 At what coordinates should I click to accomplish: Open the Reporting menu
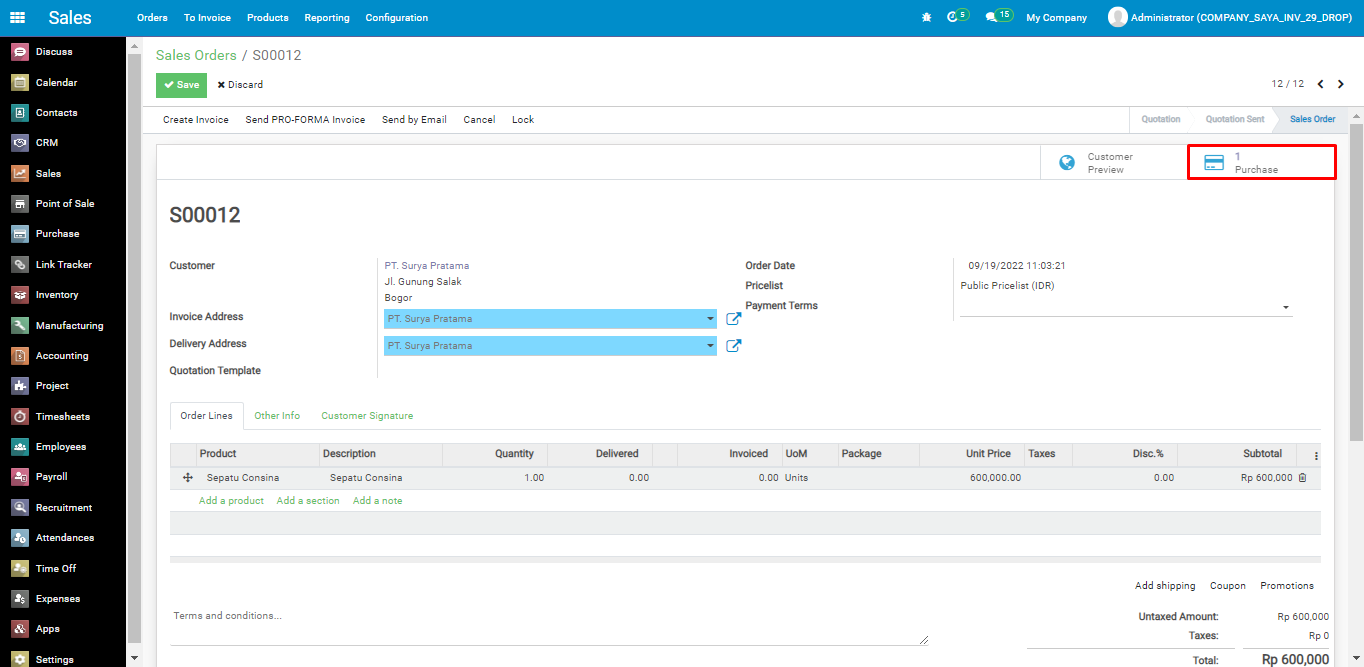tap(327, 18)
